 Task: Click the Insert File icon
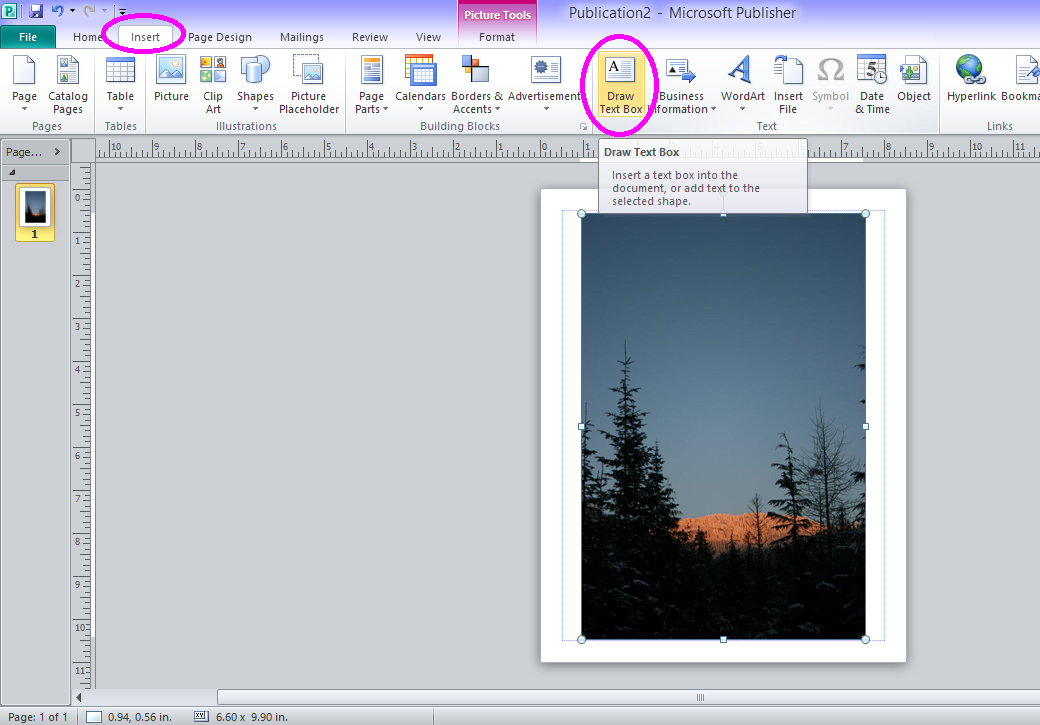[x=788, y=84]
